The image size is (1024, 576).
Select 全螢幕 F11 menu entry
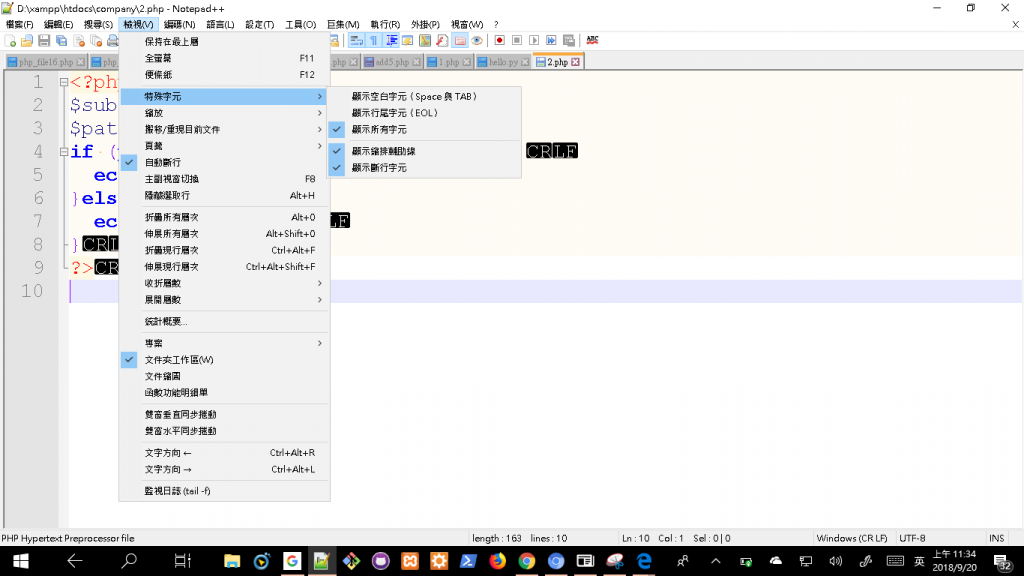click(x=224, y=58)
